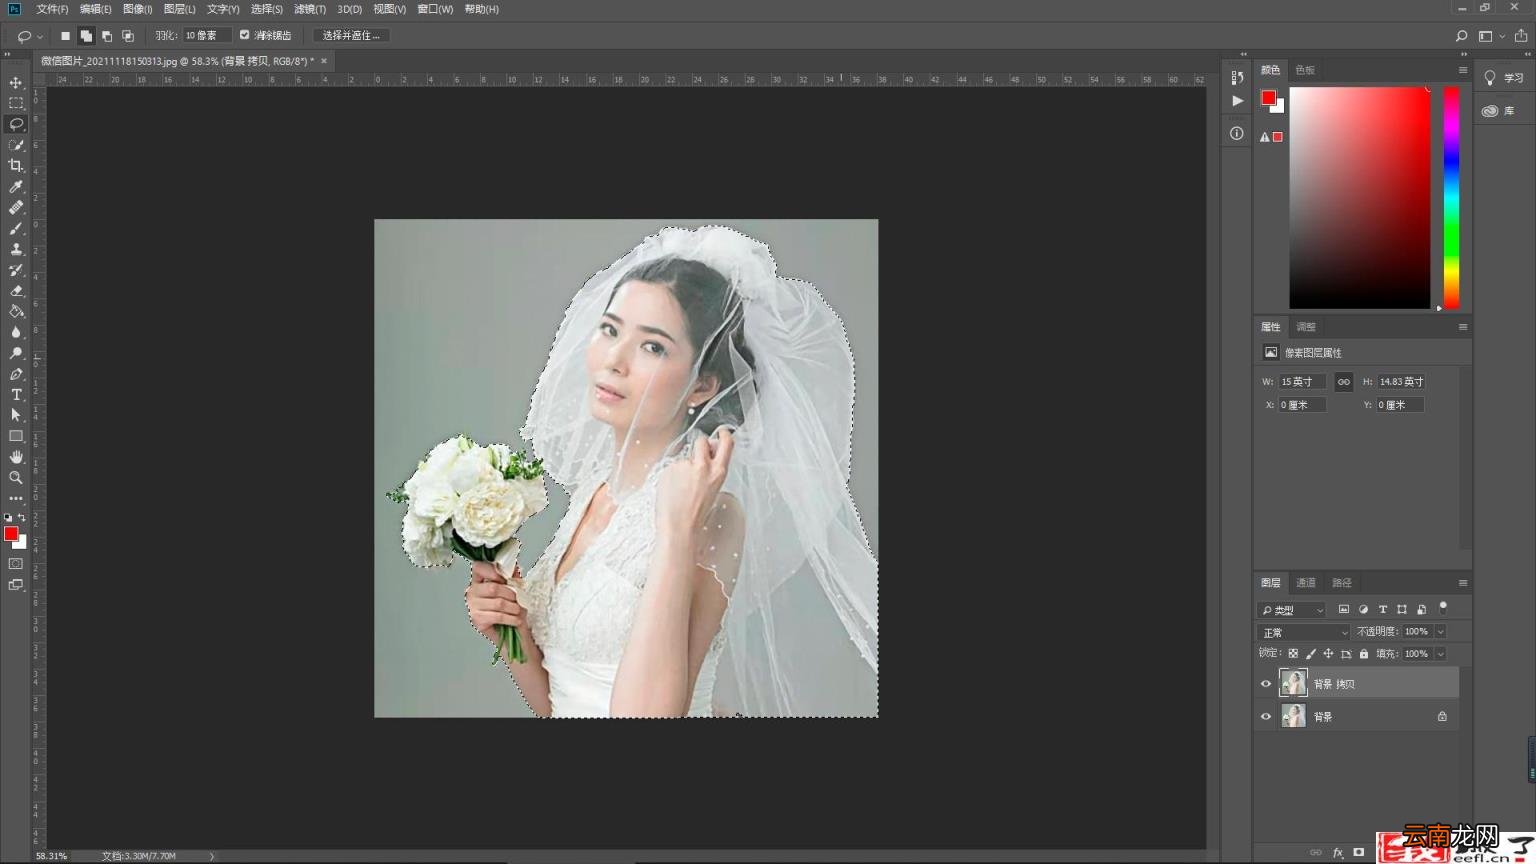
Task: Toggle the layer filter on/off switch
Action: pos(1443,608)
